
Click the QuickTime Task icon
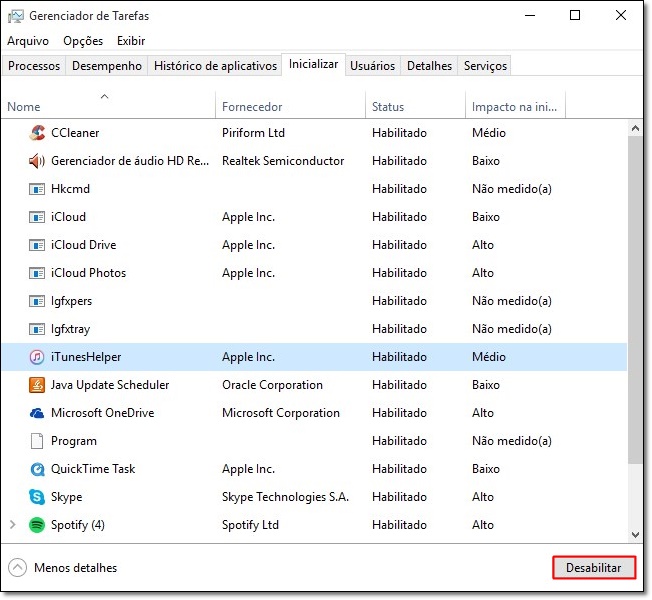37,469
